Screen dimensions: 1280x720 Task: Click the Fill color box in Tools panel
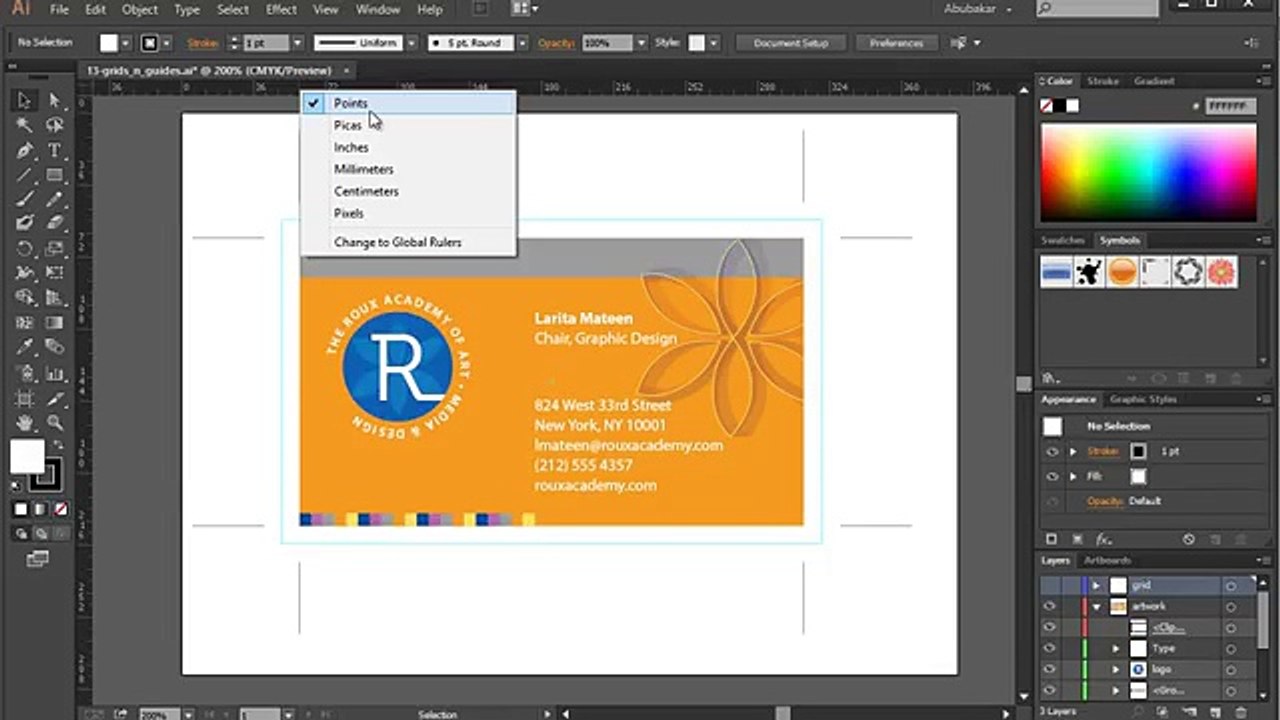(27, 457)
